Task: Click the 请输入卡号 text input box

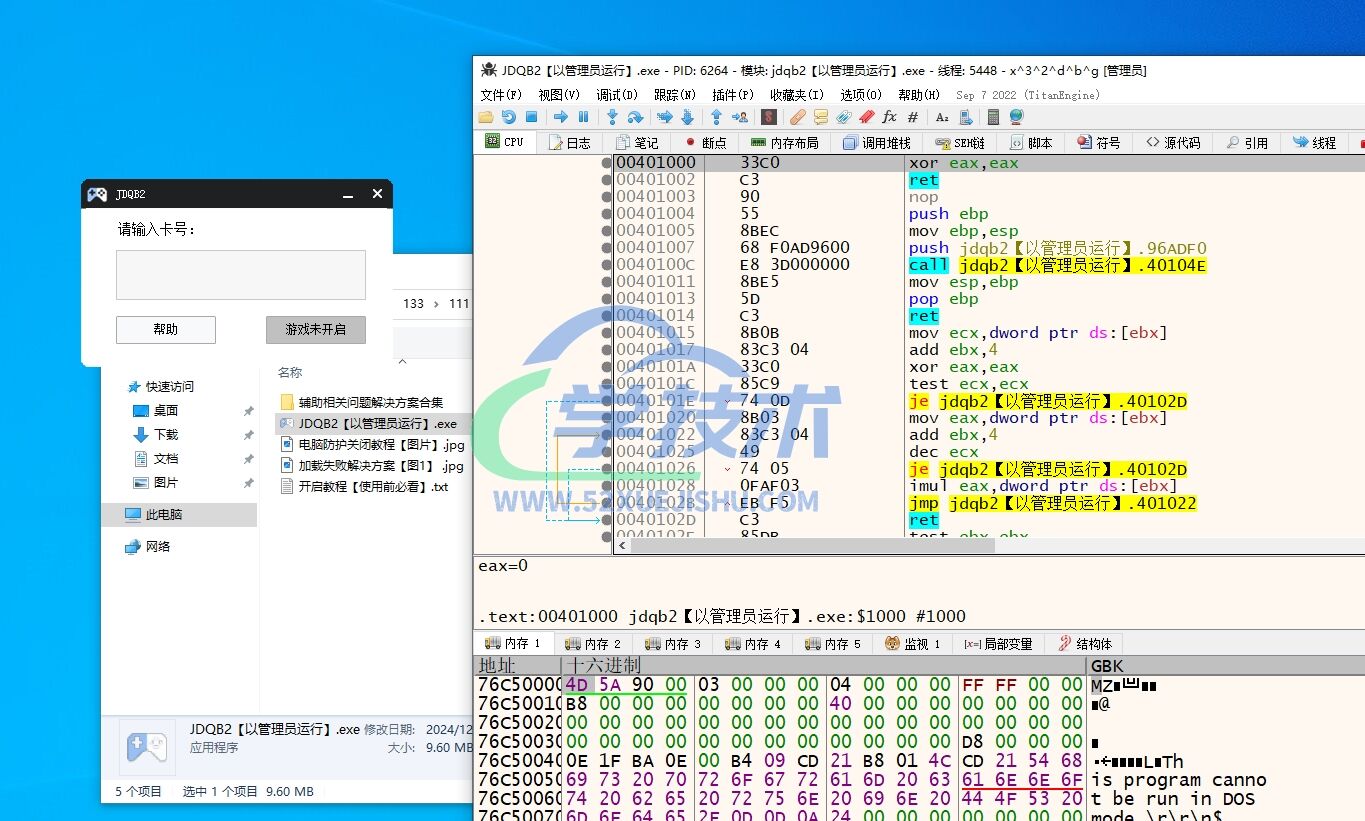Action: 241,275
